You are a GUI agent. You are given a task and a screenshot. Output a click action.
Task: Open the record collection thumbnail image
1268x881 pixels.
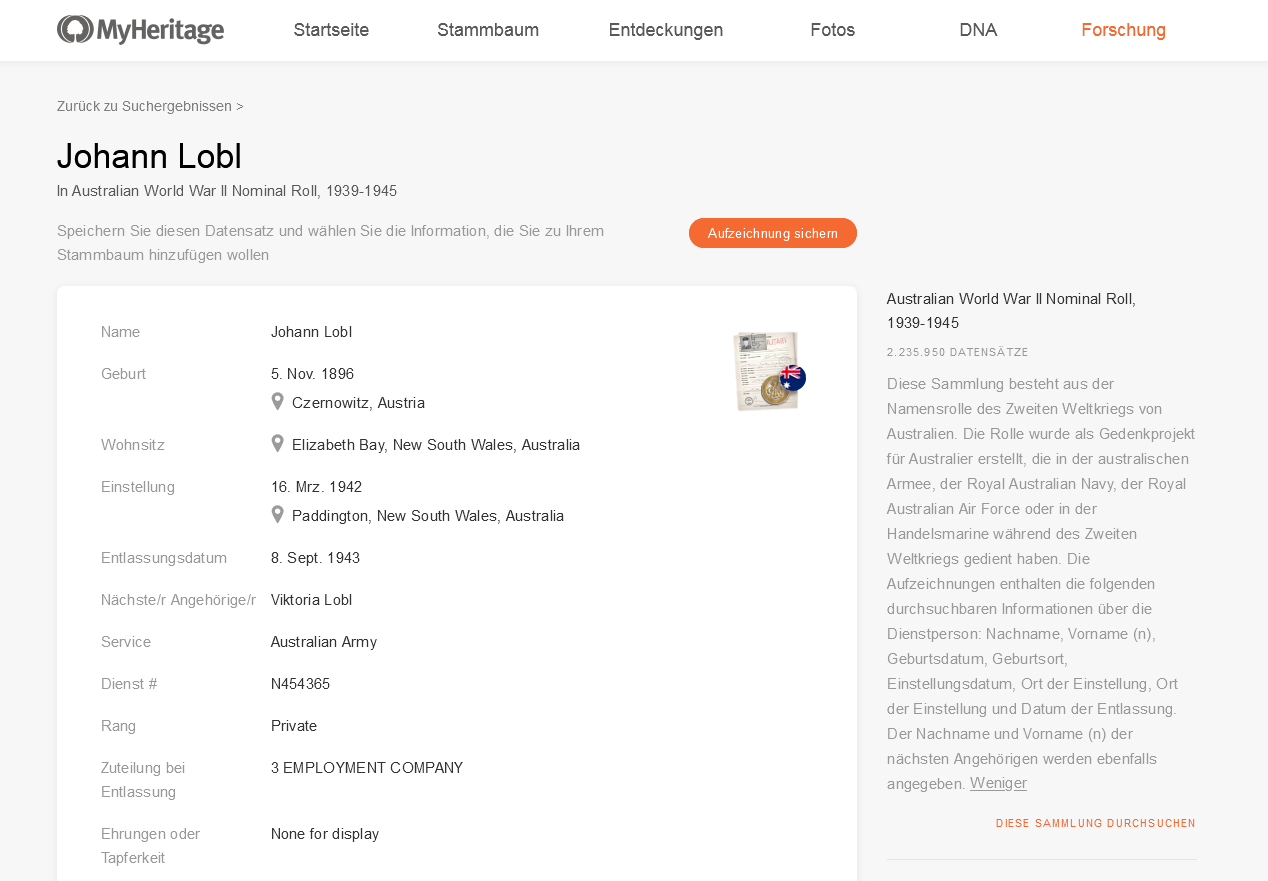(768, 371)
